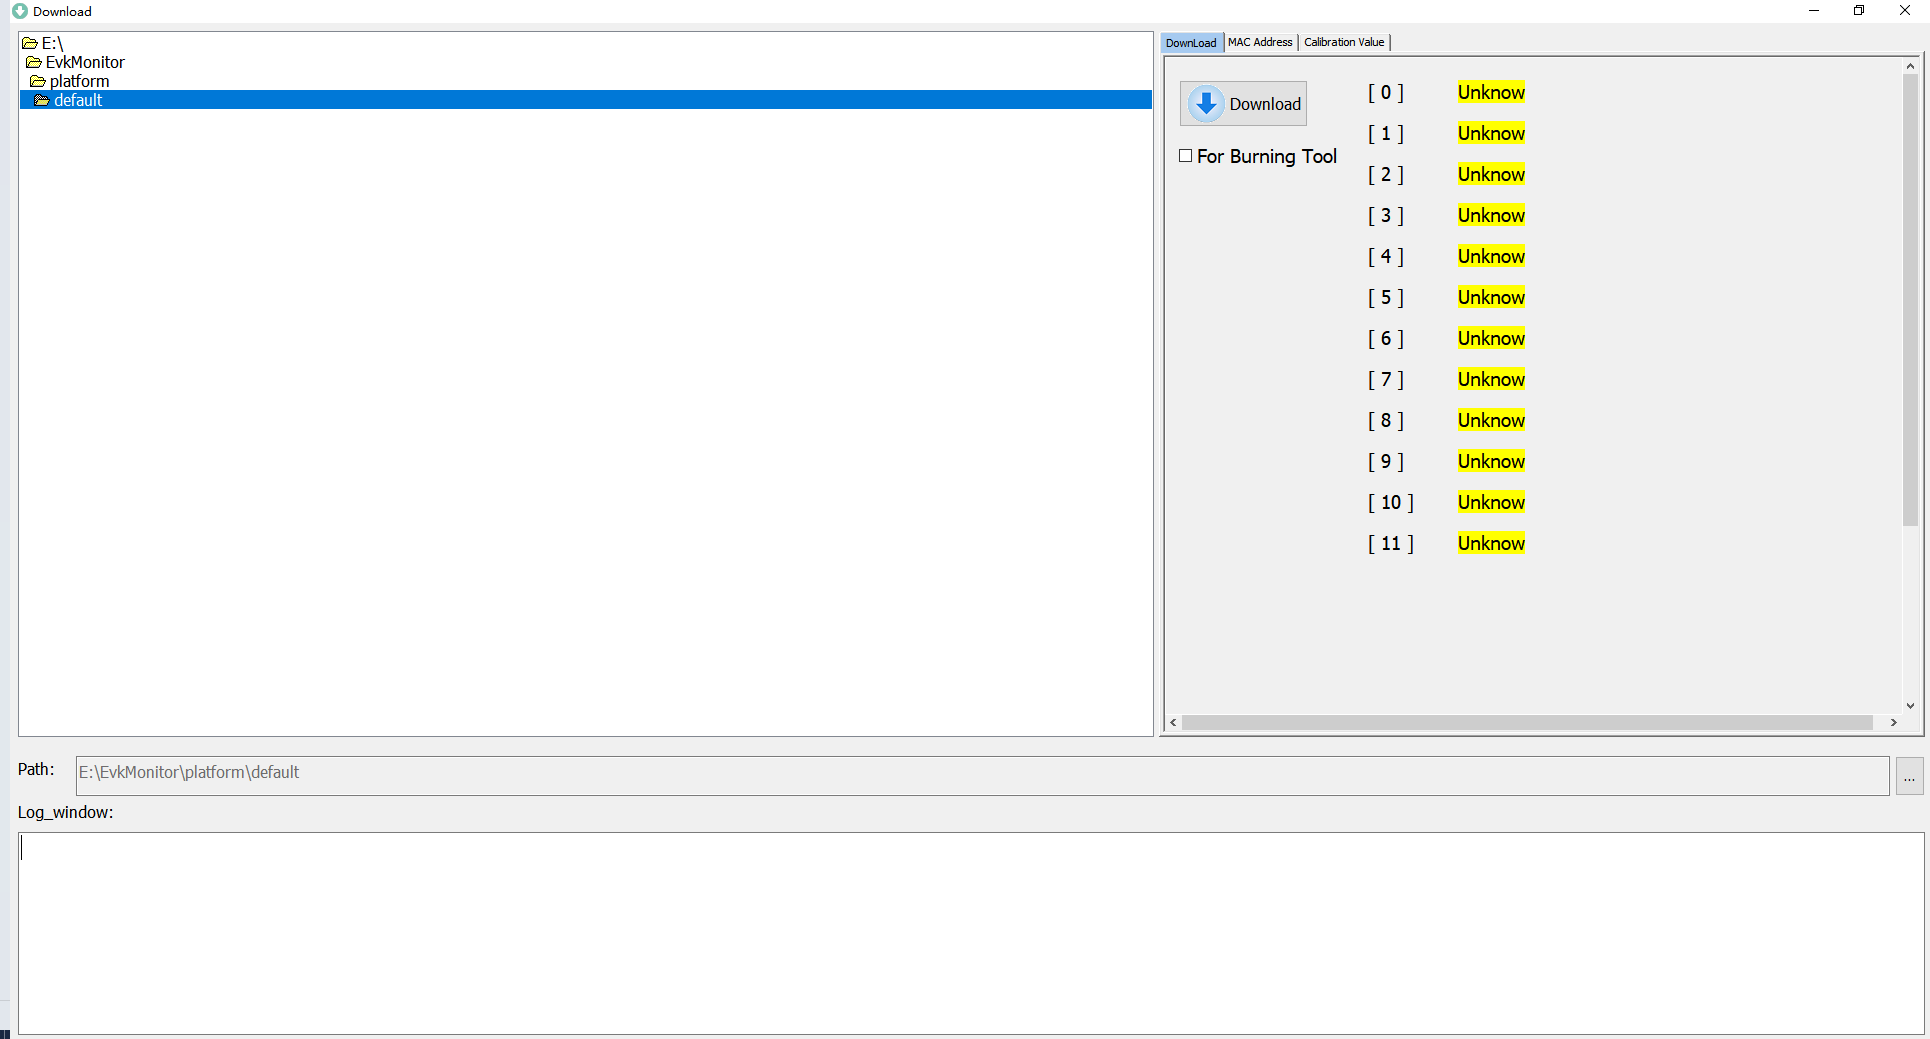The width and height of the screenshot is (1930, 1039).
Task: Select the DownLoad tab
Action: coord(1190,42)
